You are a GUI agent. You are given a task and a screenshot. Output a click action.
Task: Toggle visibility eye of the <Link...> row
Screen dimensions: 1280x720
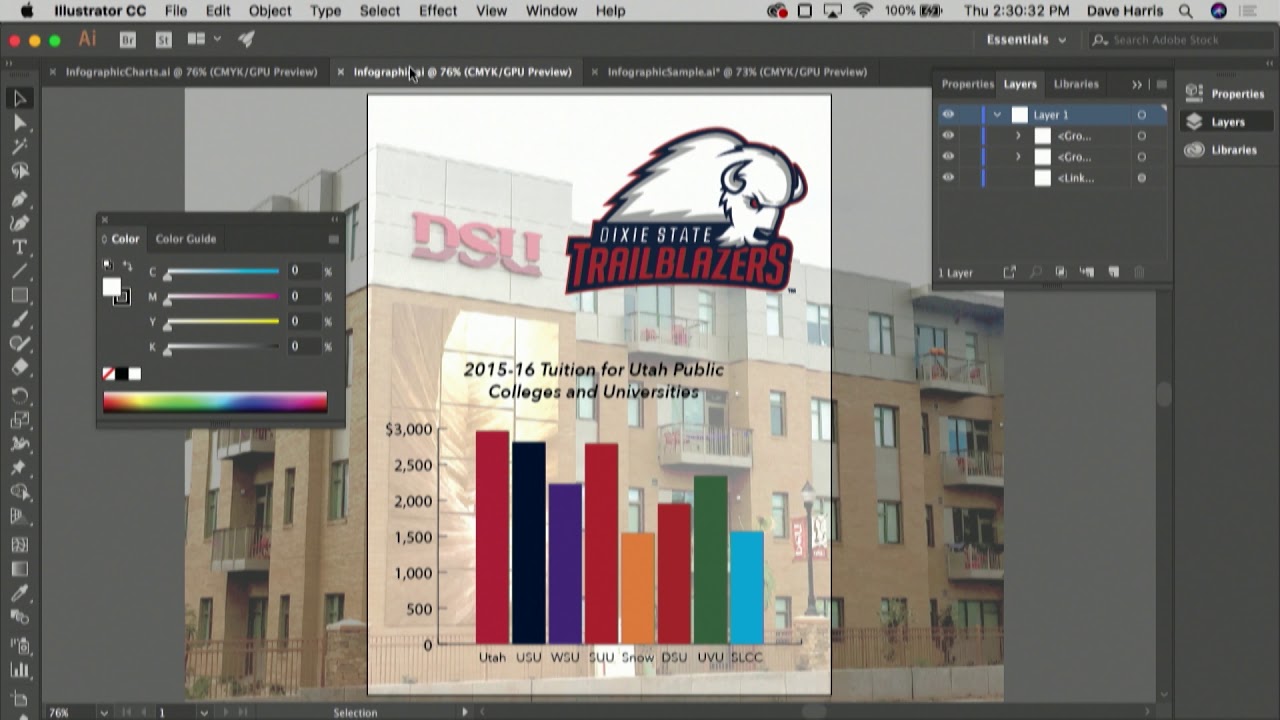pyautogui.click(x=948, y=178)
